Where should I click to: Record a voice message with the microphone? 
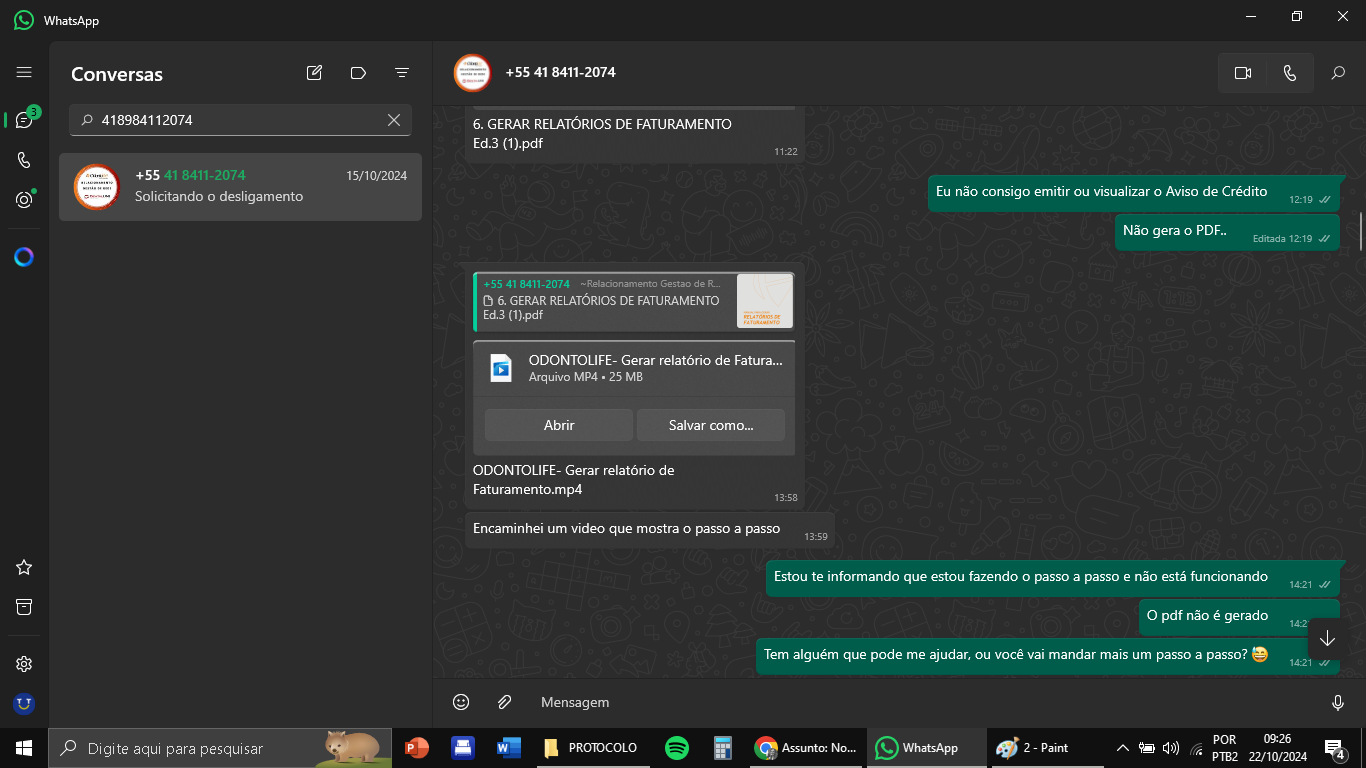(x=1338, y=702)
